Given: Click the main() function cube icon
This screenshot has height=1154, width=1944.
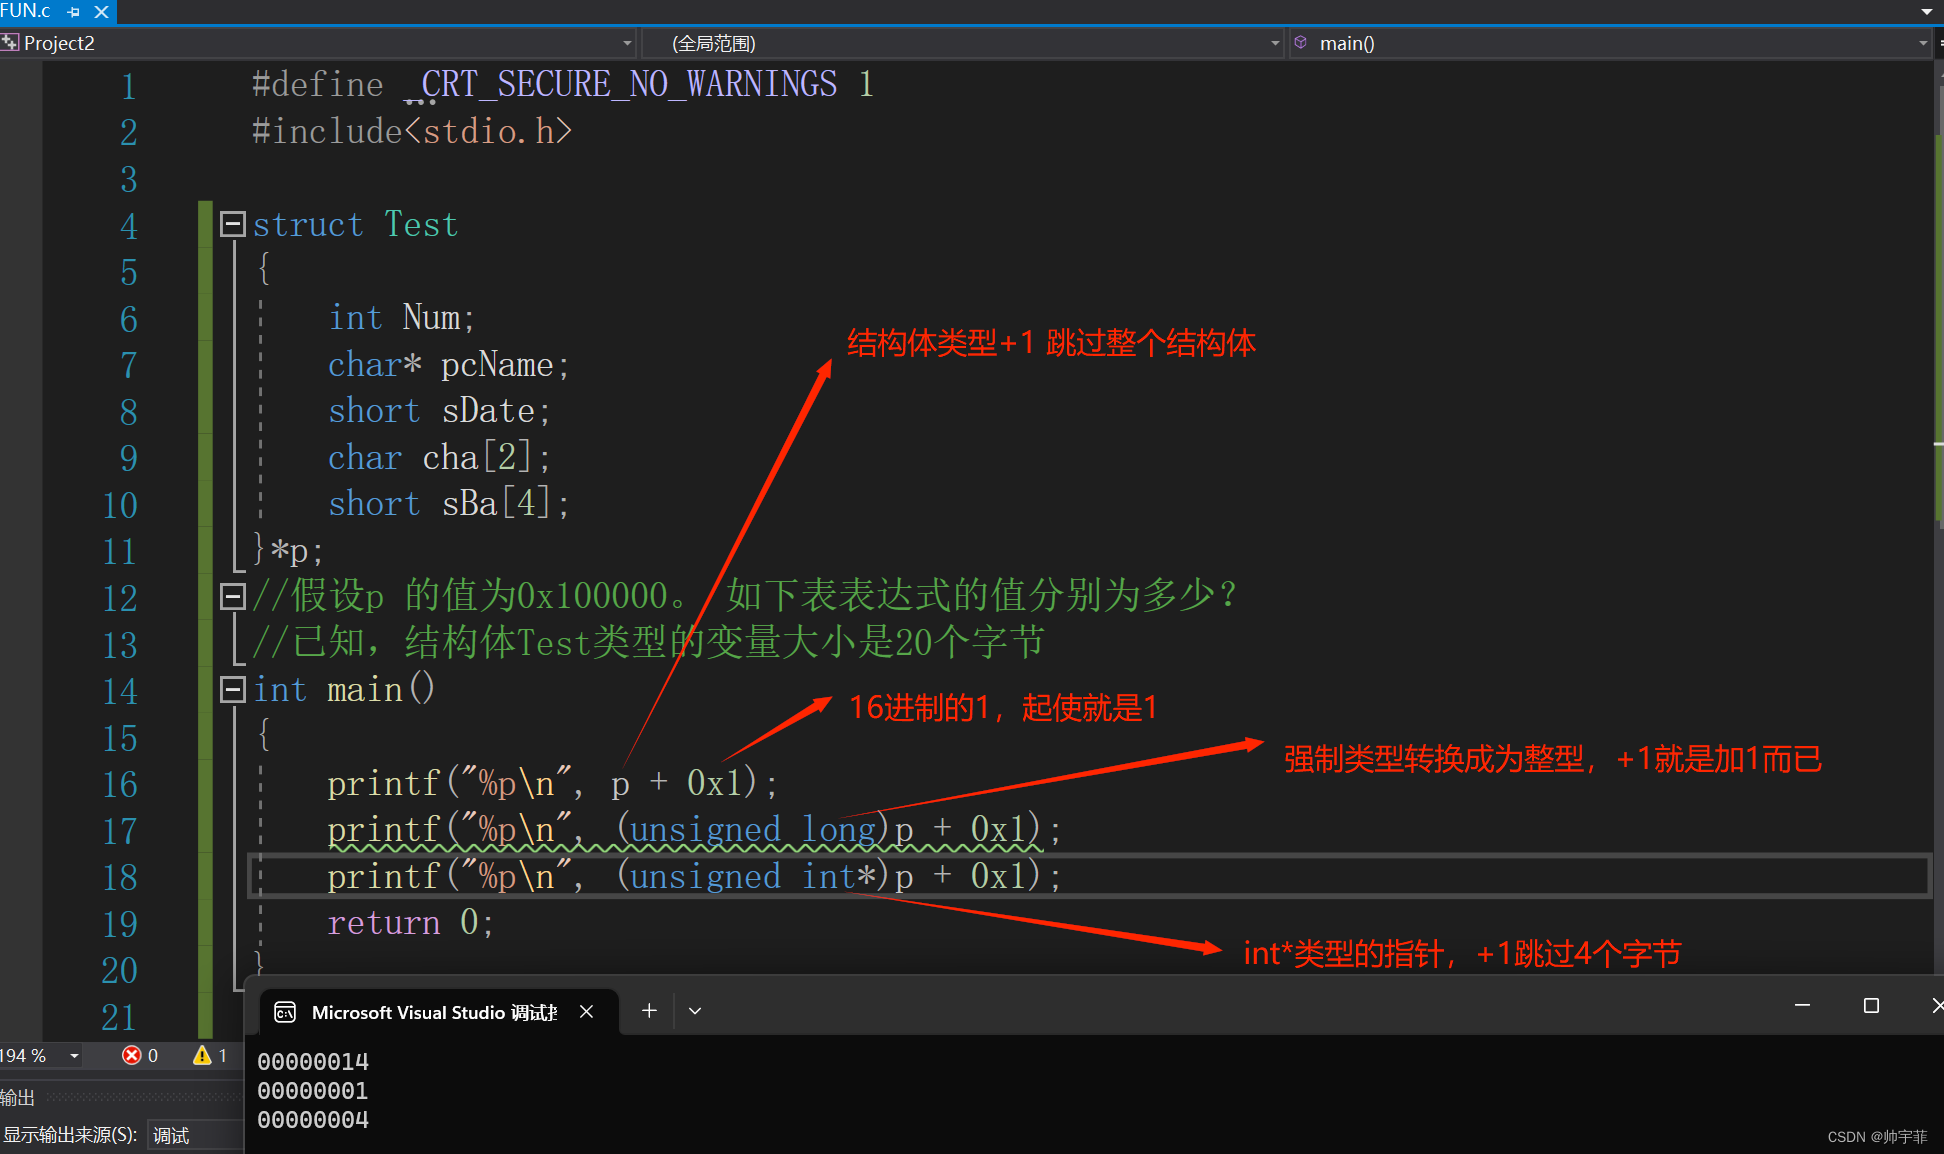Looking at the screenshot, I should pyautogui.click(x=1301, y=42).
